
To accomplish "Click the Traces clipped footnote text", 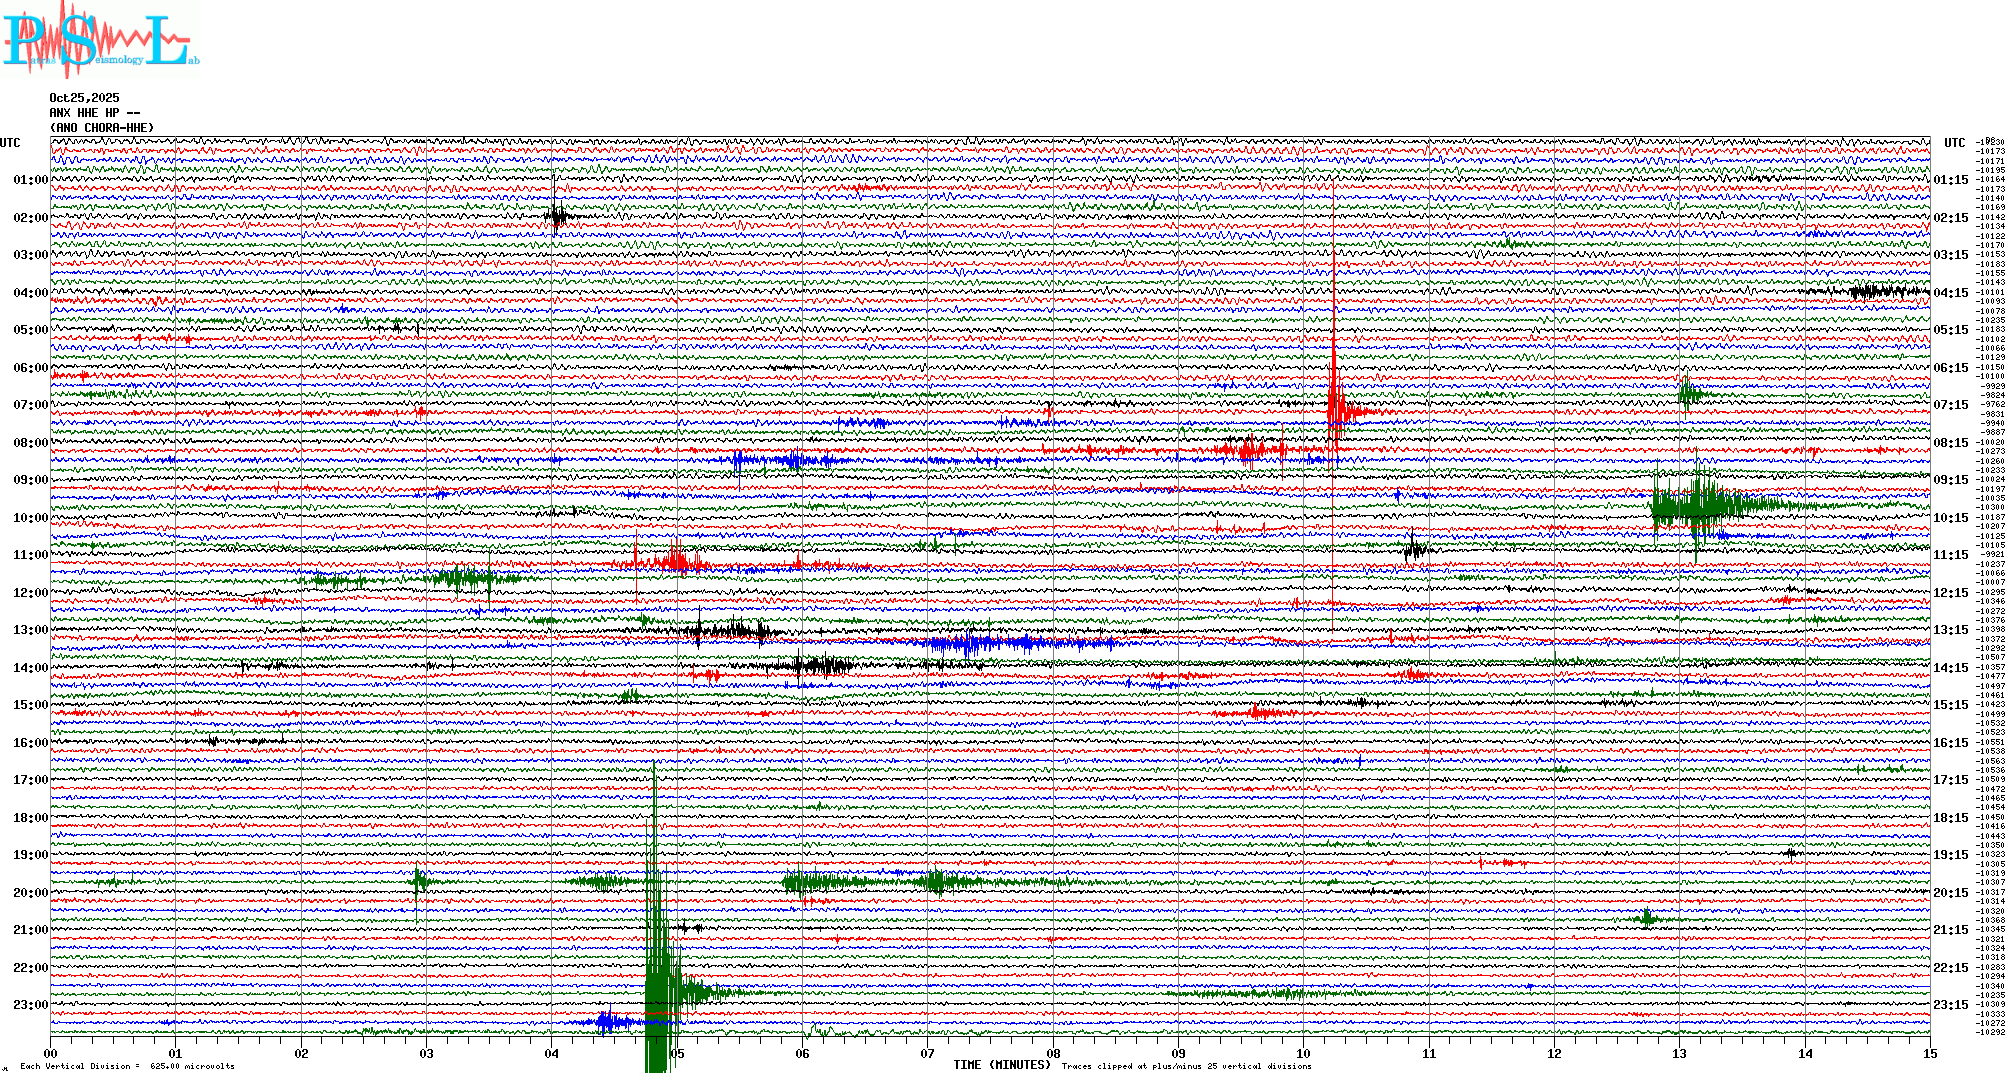I will pyautogui.click(x=1186, y=1066).
